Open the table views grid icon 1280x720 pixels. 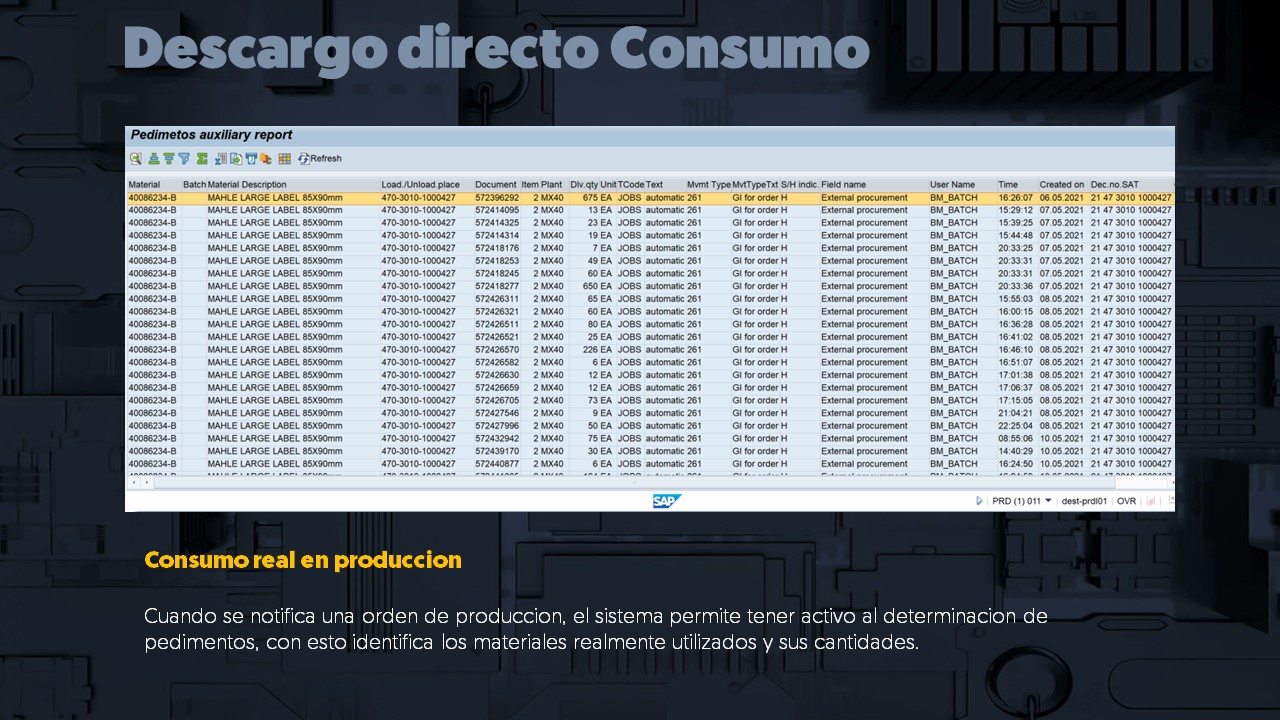pyautogui.click(x=284, y=158)
